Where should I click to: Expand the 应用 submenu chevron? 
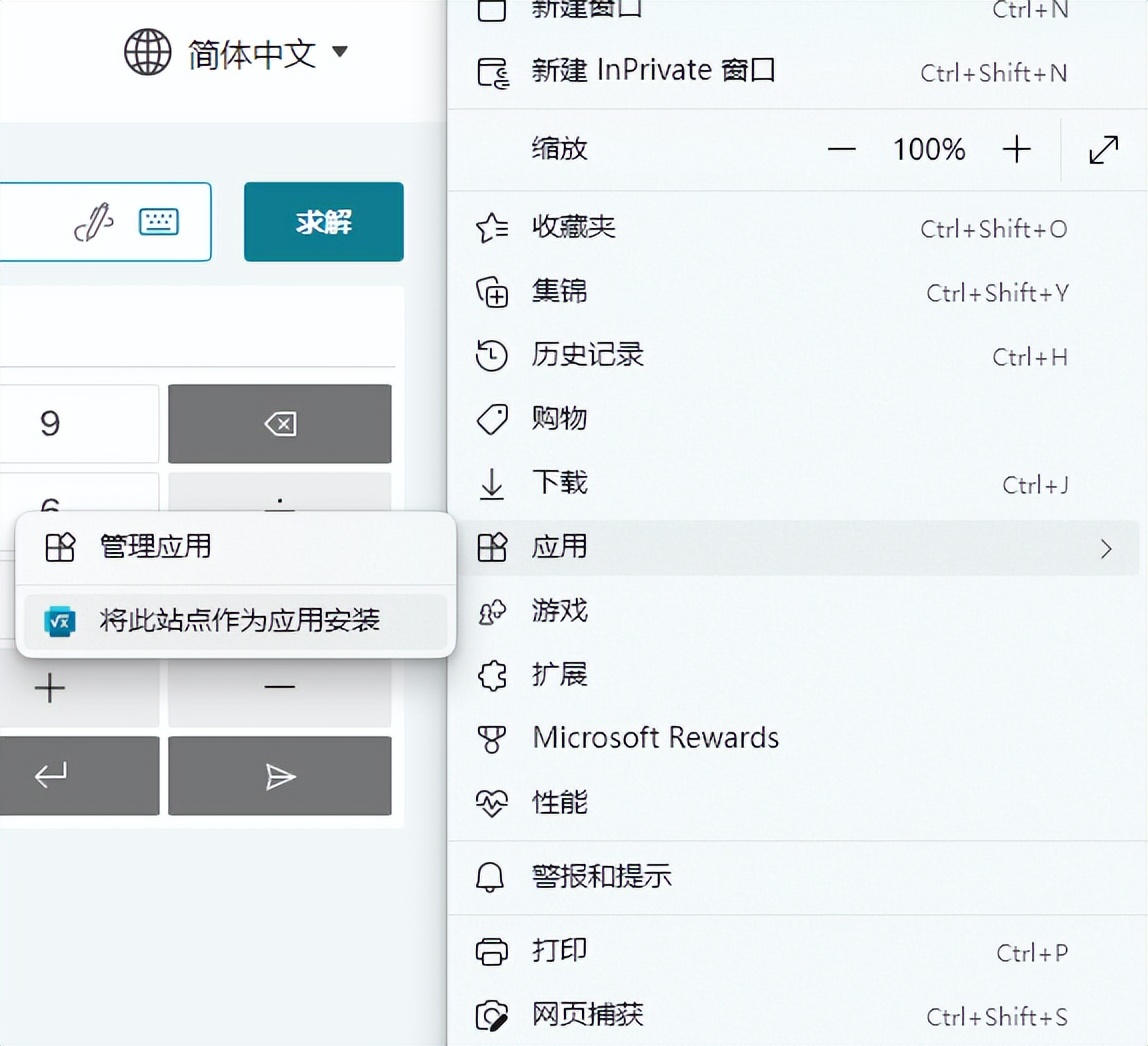coord(1106,549)
